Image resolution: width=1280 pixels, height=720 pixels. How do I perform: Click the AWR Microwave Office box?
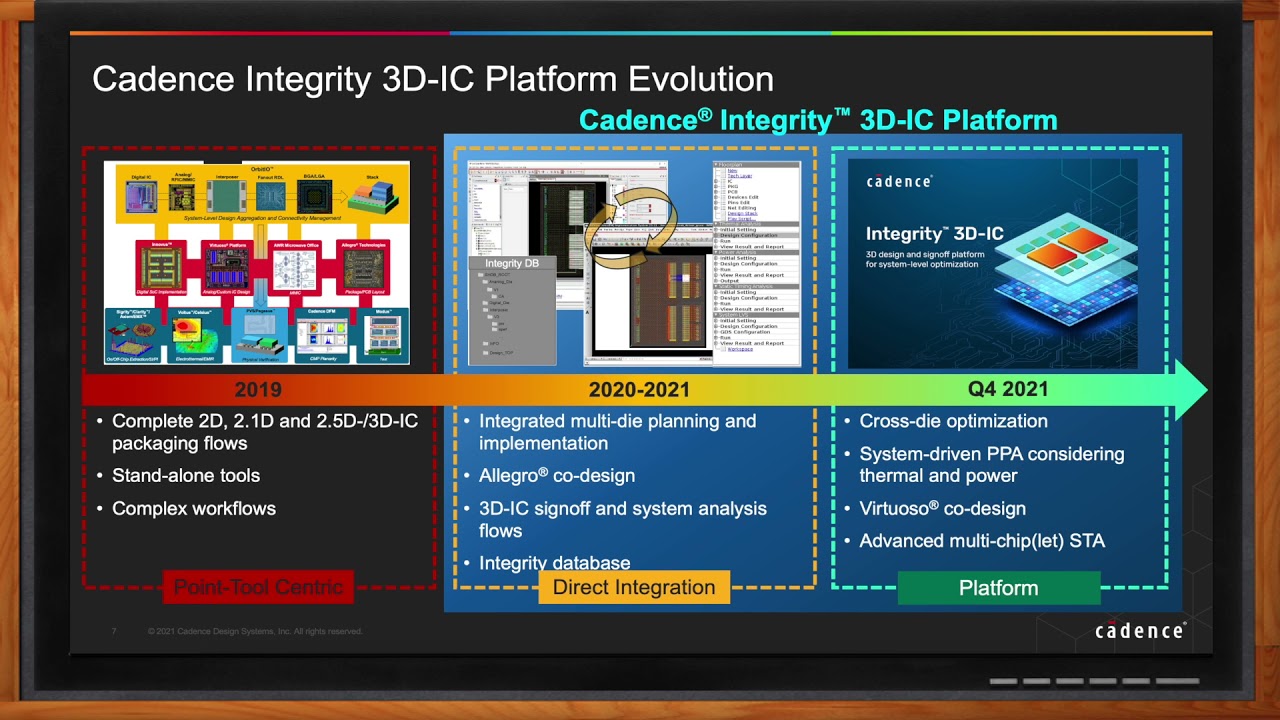294,268
